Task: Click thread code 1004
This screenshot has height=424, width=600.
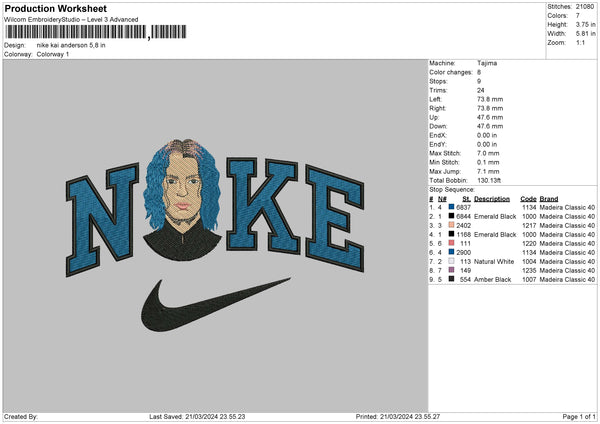Action: coord(529,262)
